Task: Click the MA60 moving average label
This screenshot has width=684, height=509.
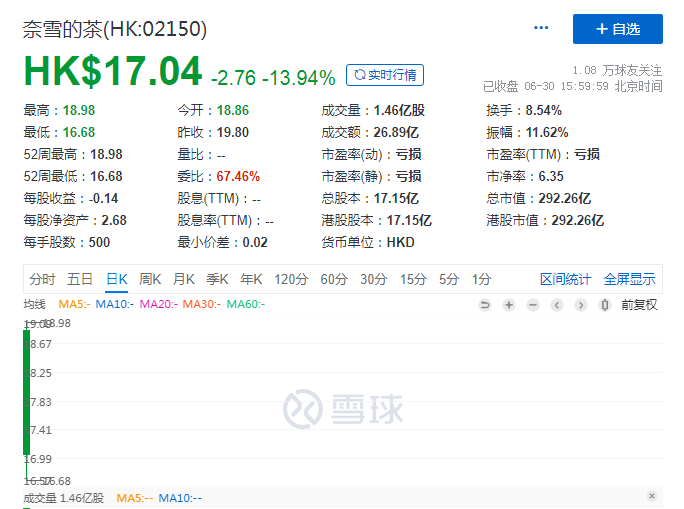Action: (246, 304)
